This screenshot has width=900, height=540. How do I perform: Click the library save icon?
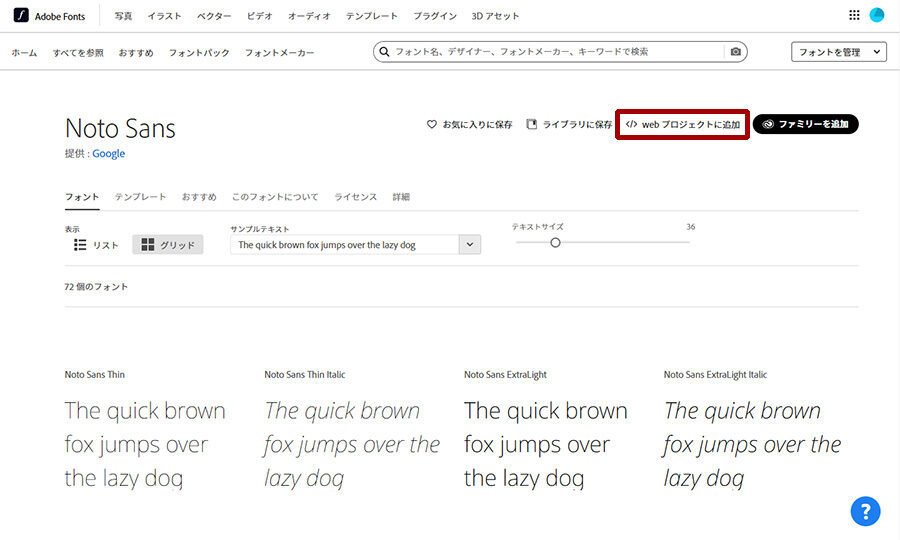(x=532, y=124)
